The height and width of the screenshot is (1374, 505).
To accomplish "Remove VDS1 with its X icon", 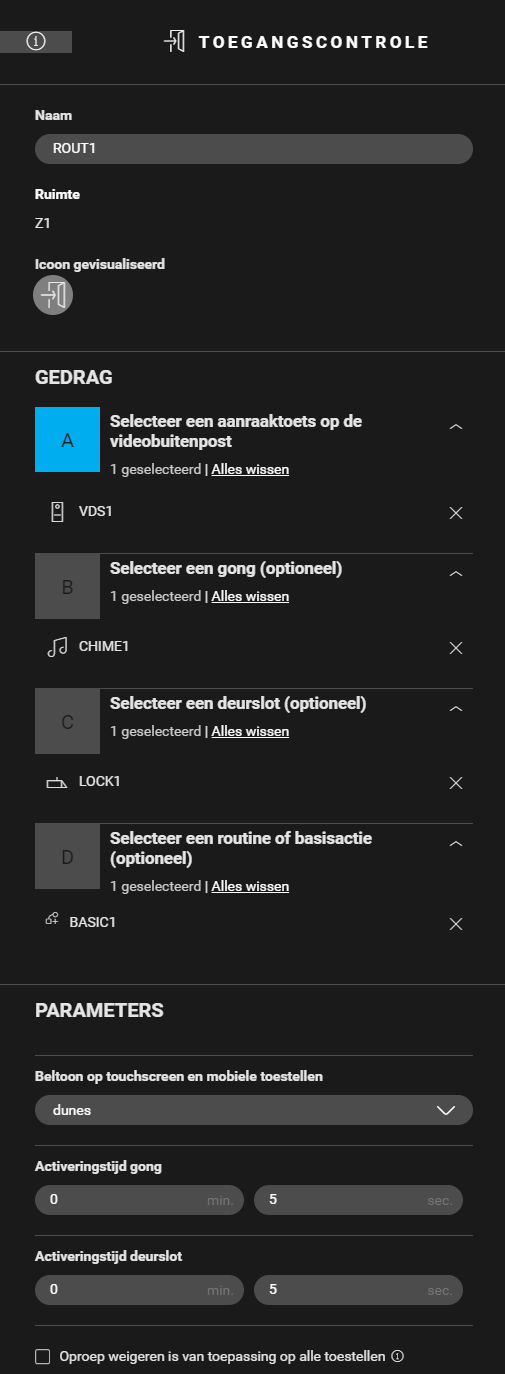I will pyautogui.click(x=456, y=513).
